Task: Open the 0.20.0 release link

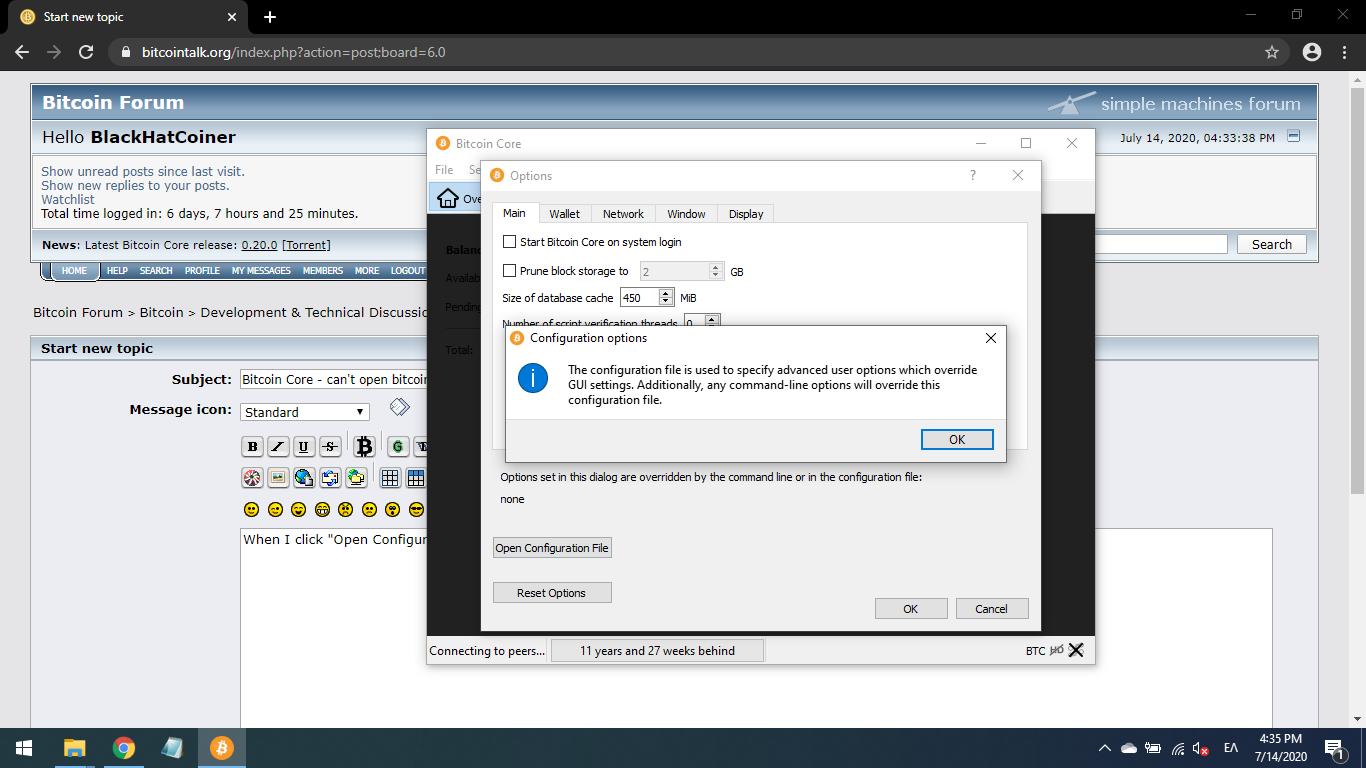Action: (259, 245)
